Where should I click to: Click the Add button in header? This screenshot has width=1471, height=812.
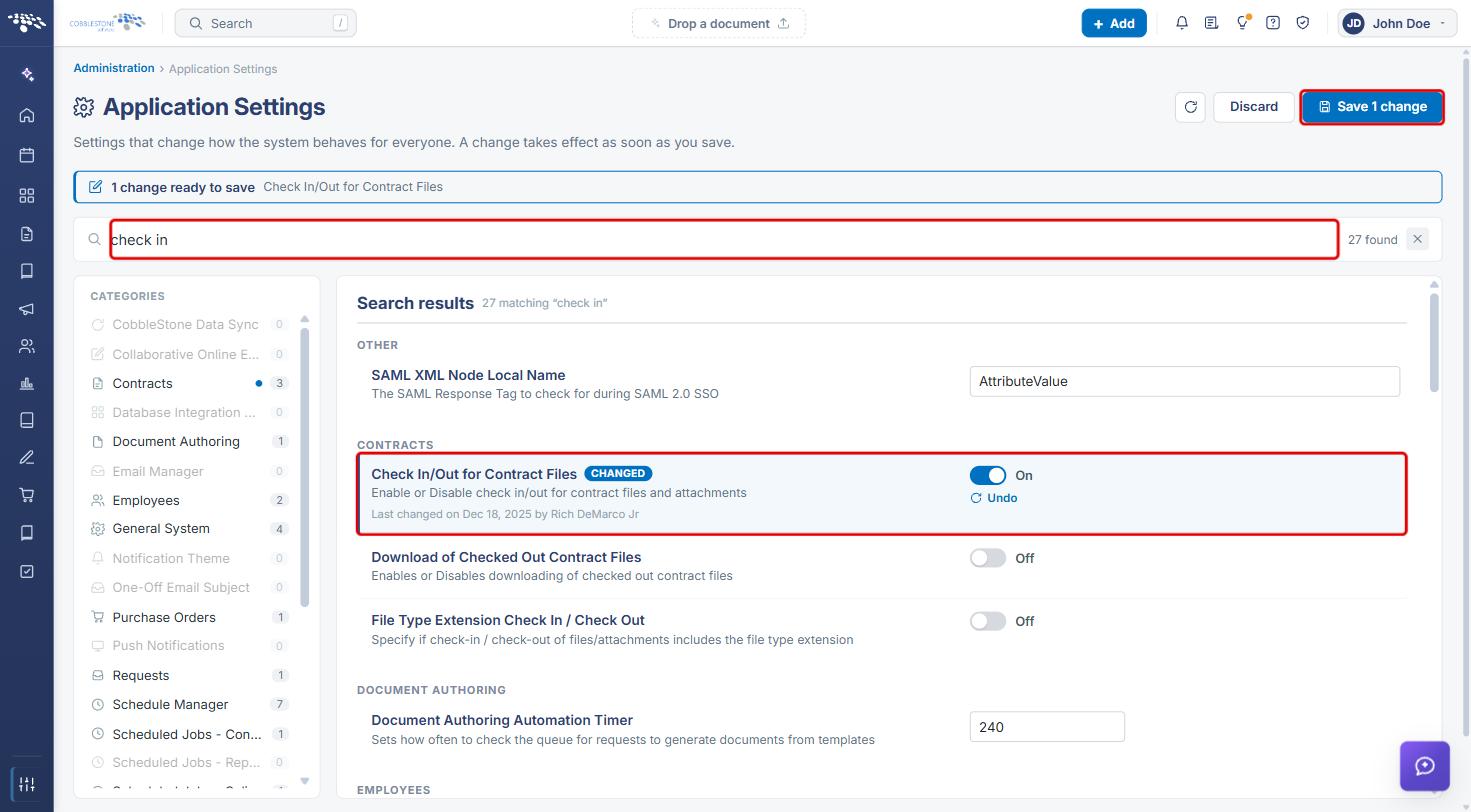click(x=1113, y=23)
